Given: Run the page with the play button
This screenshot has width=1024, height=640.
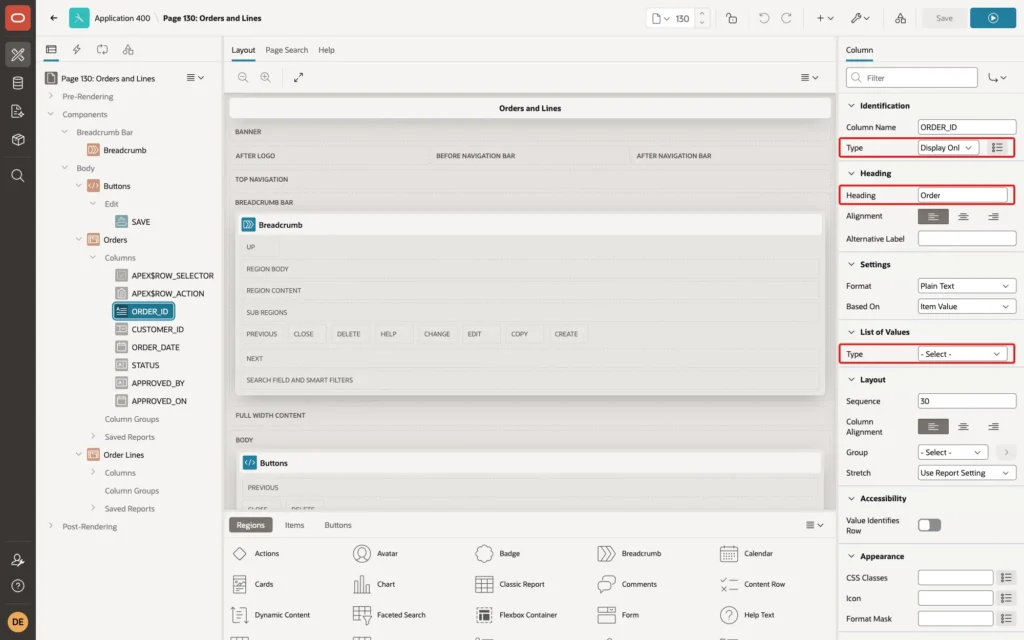Looking at the screenshot, I should click(993, 18).
